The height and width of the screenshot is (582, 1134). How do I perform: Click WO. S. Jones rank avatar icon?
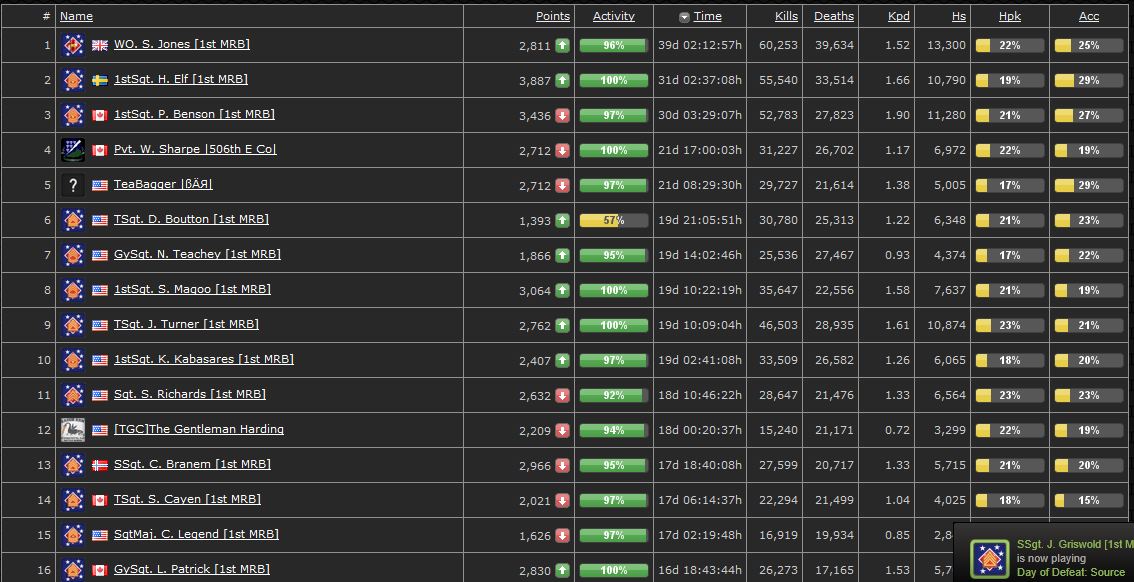(73, 45)
